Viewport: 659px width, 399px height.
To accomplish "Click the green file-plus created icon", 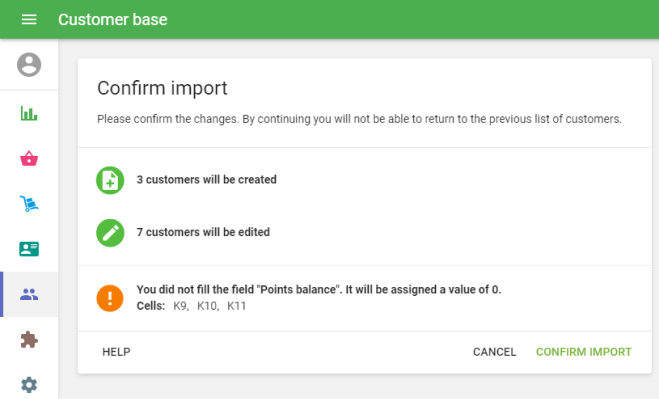I will [x=110, y=180].
